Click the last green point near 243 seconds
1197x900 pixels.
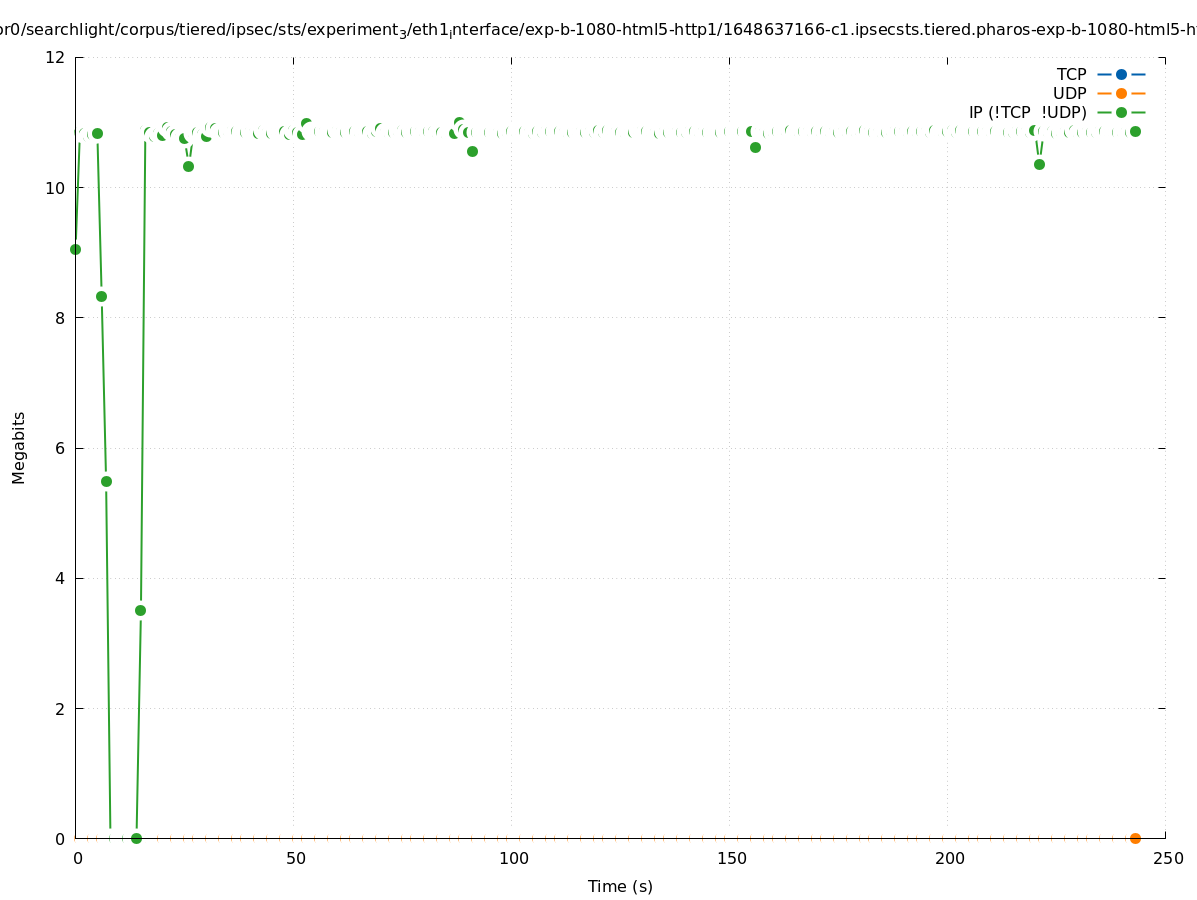[1135, 131]
